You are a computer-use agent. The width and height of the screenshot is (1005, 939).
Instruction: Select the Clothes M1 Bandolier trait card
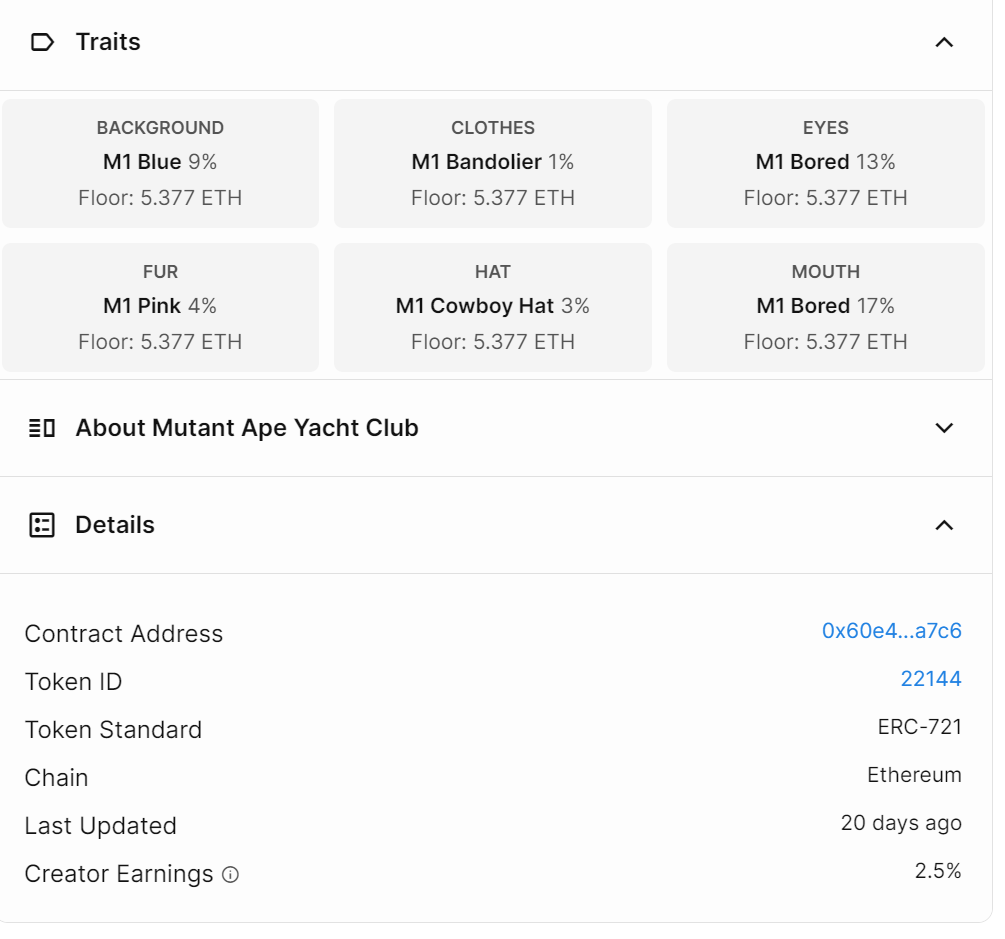[x=493, y=163]
